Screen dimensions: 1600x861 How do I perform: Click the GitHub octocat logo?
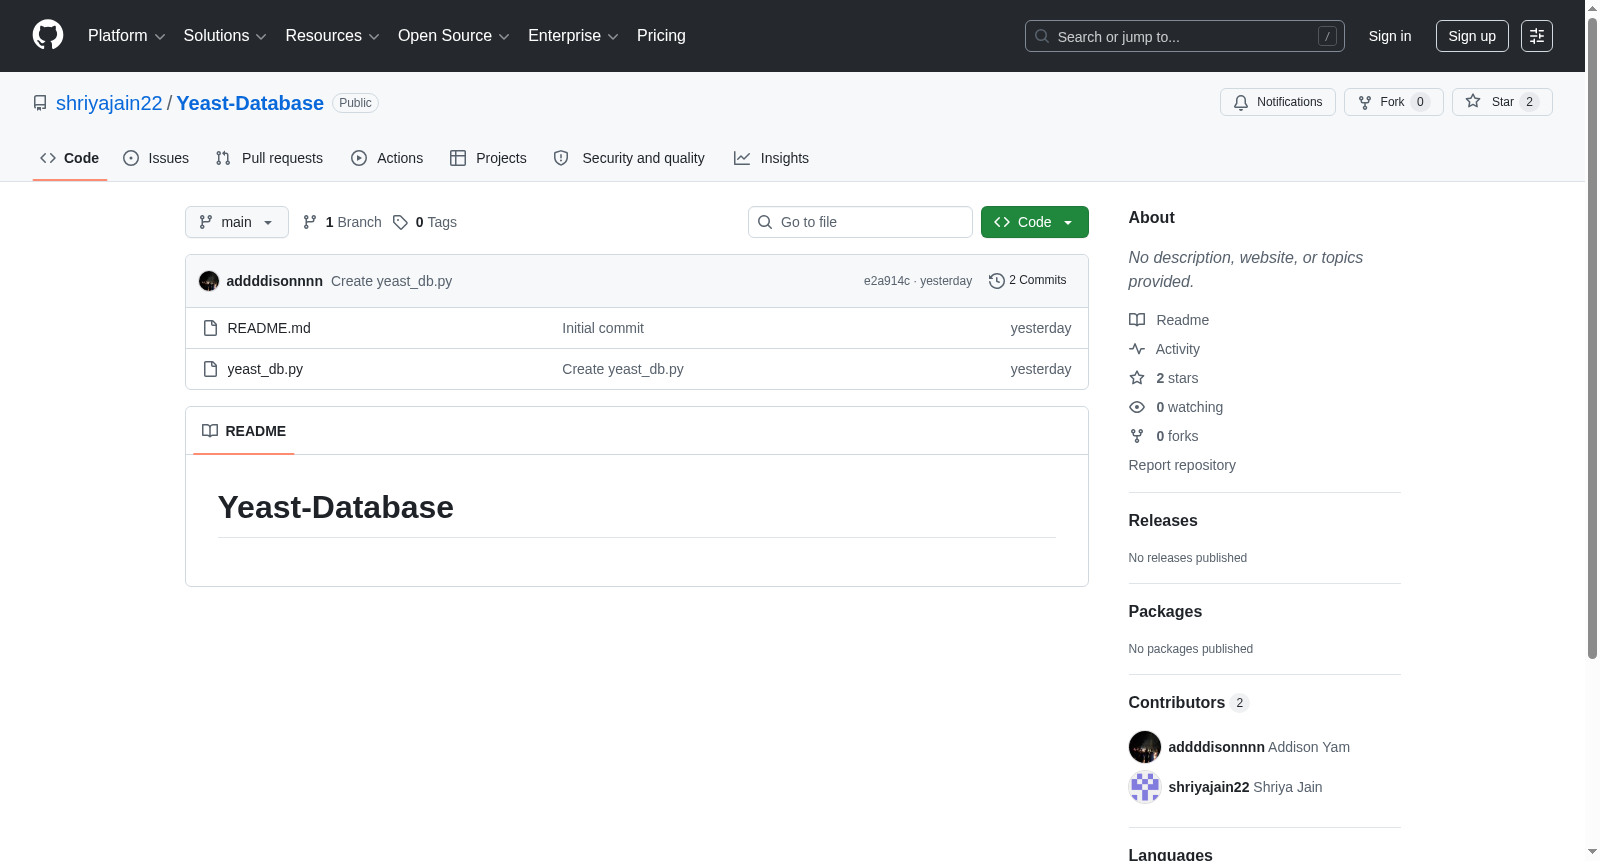point(48,35)
